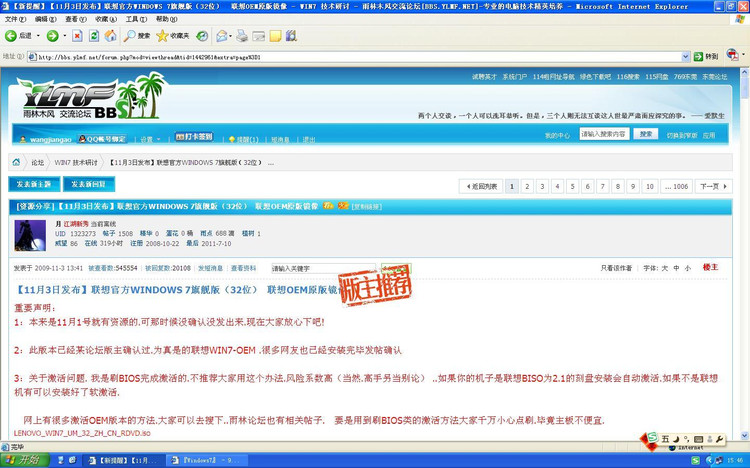Jump to last page 1006
The image size is (750, 468).
pos(676,186)
